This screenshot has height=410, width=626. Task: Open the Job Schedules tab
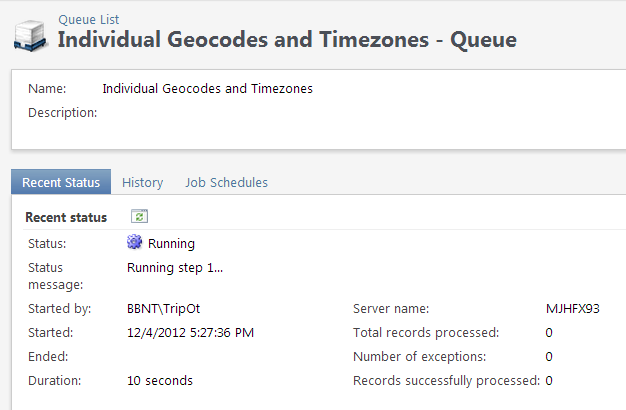point(226,182)
